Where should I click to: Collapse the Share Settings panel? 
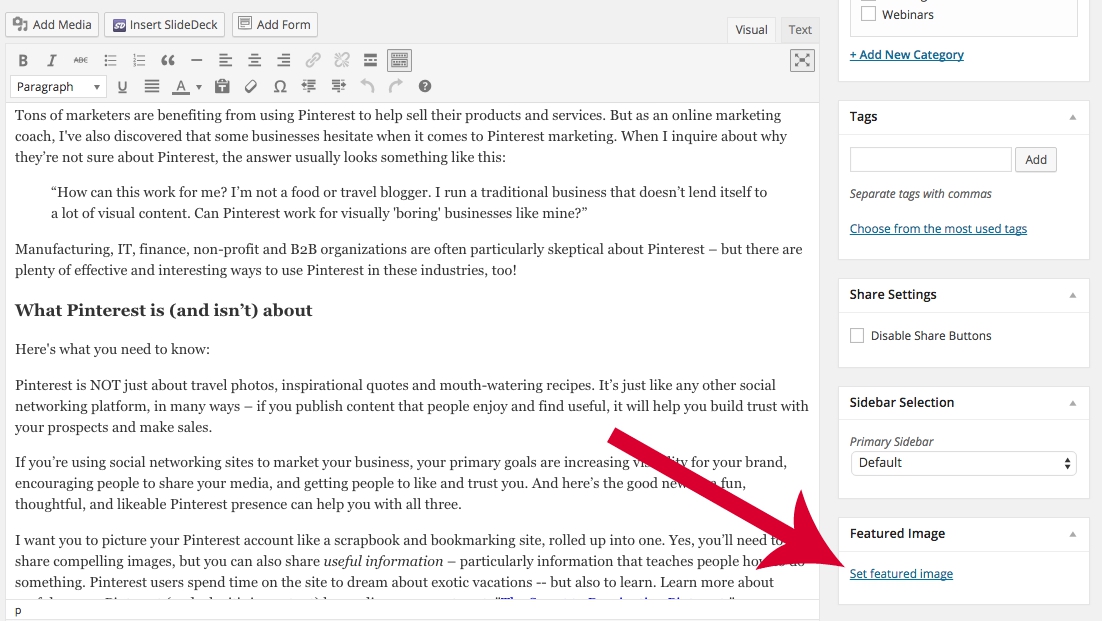1072,295
